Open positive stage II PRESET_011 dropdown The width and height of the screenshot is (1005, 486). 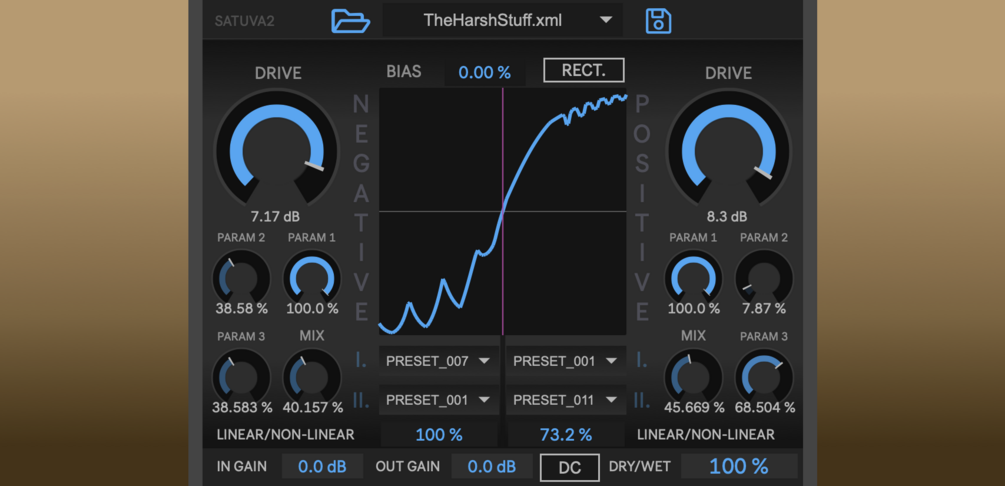point(566,400)
